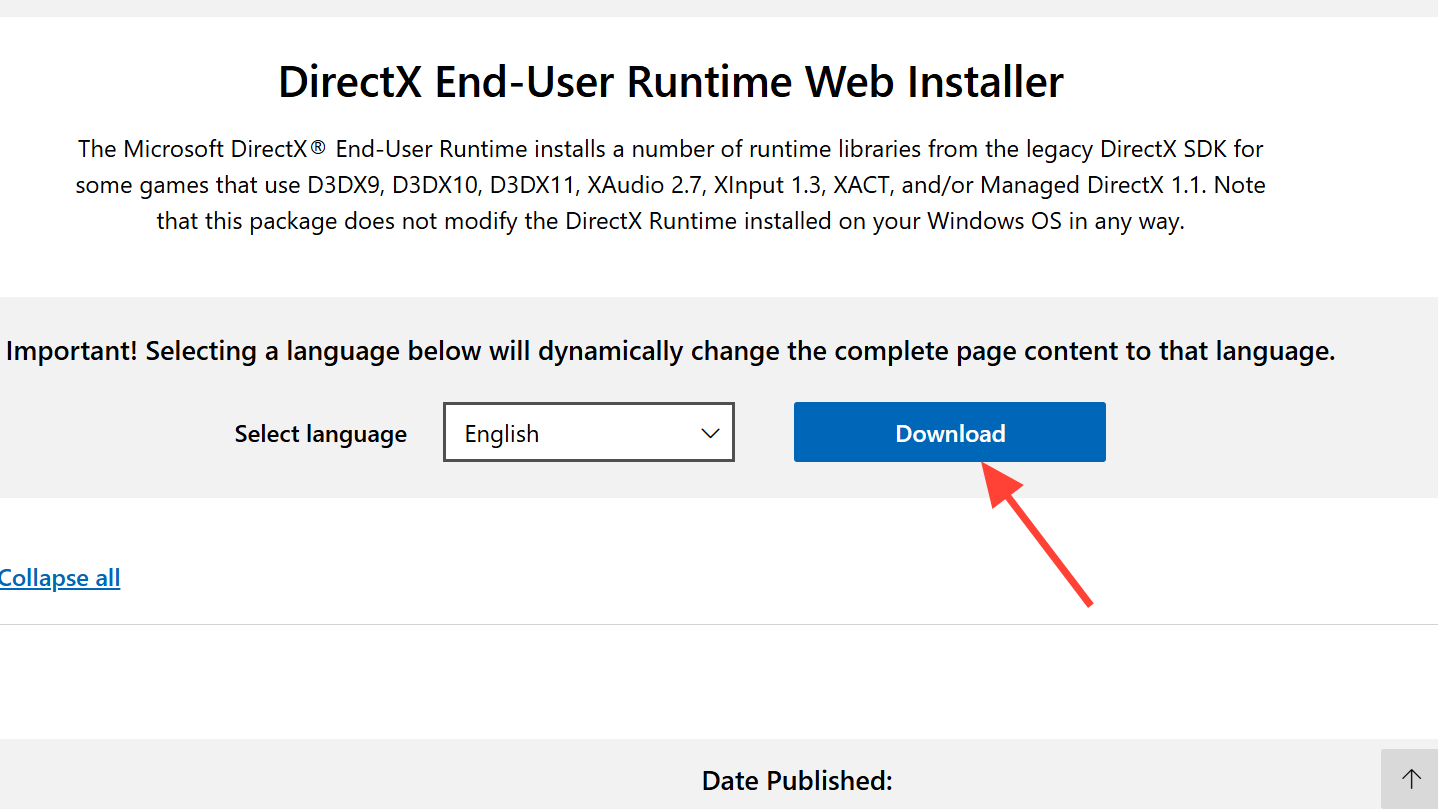
Task: Click the back-to-top arrow icon
Action: tap(1410, 779)
